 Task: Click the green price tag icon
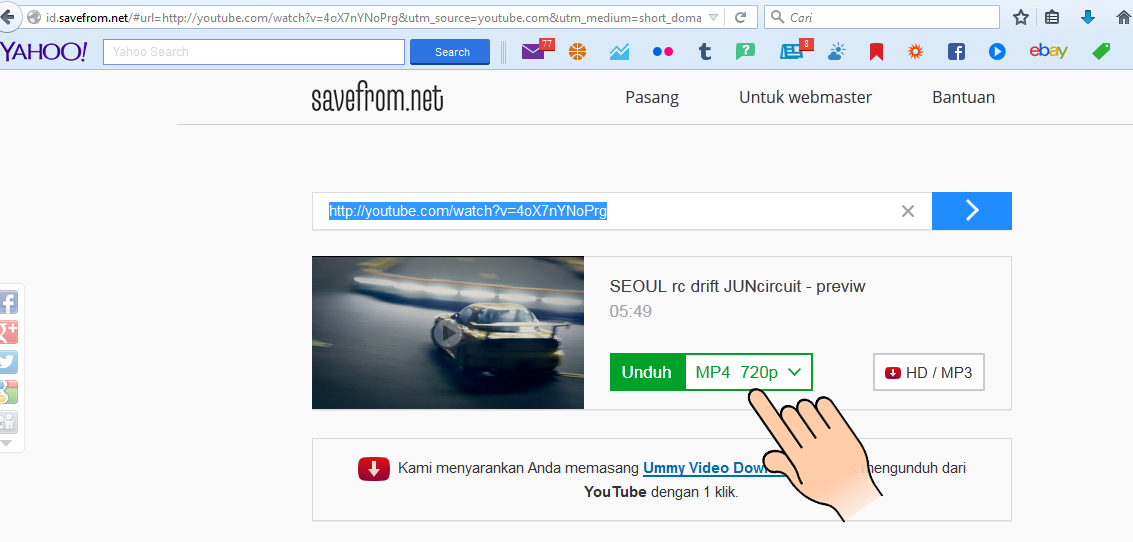(1101, 52)
